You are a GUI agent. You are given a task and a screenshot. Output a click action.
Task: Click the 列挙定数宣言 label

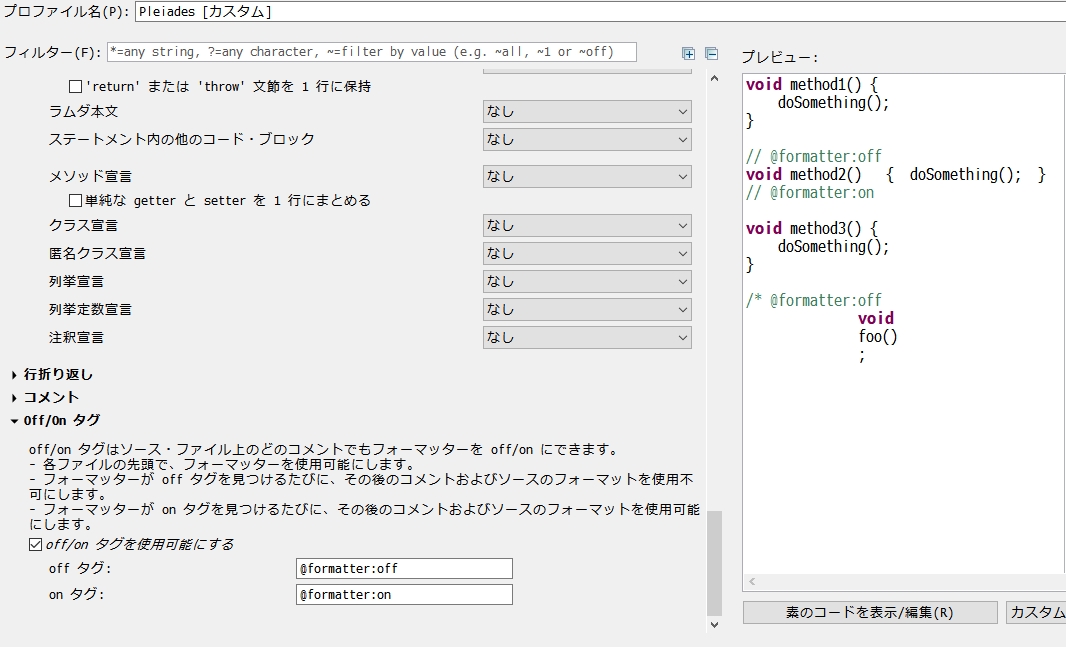tap(90, 309)
